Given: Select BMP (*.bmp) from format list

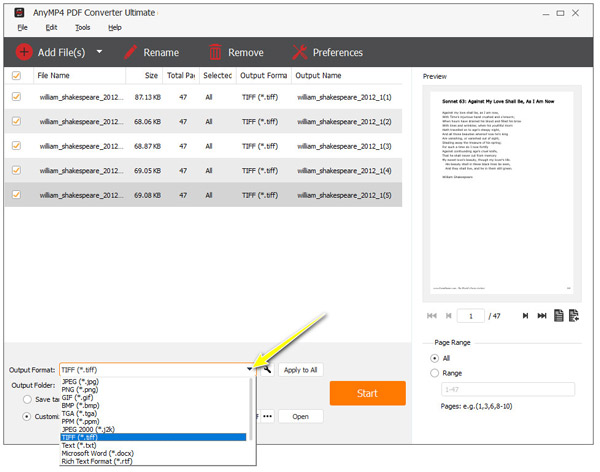Looking at the screenshot, I should (153, 405).
